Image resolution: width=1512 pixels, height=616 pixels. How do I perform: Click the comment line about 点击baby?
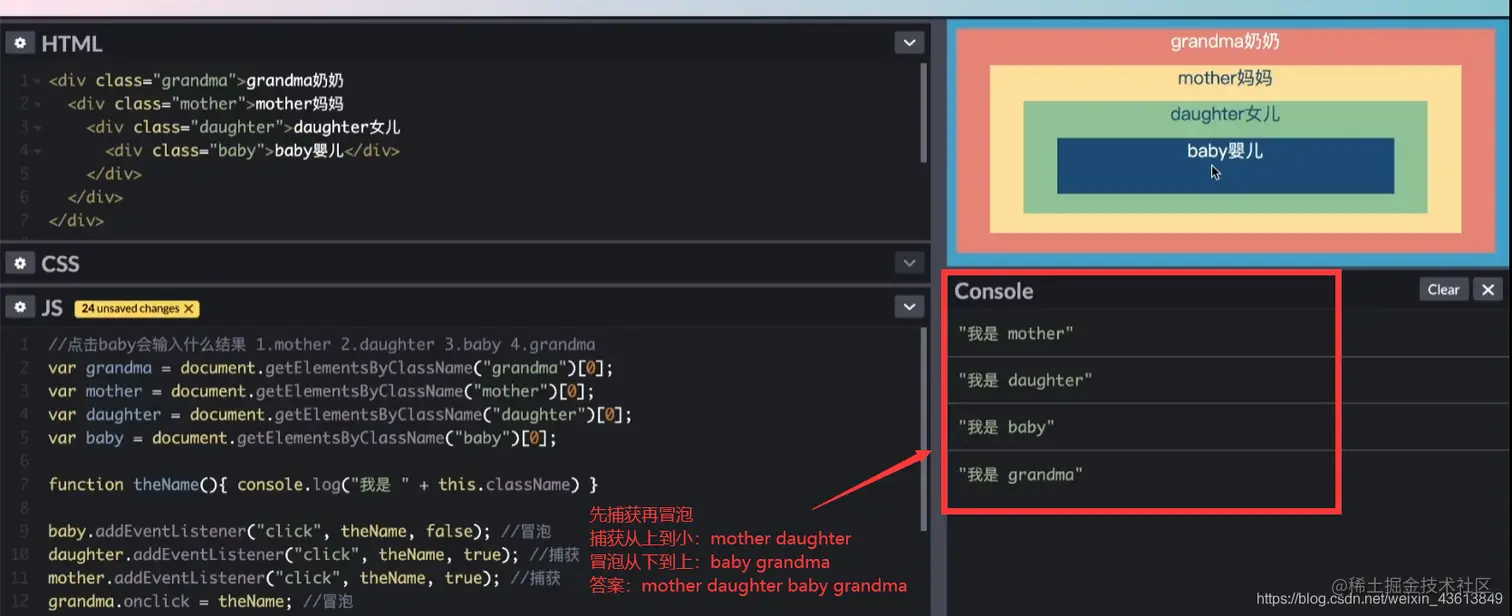[321, 344]
